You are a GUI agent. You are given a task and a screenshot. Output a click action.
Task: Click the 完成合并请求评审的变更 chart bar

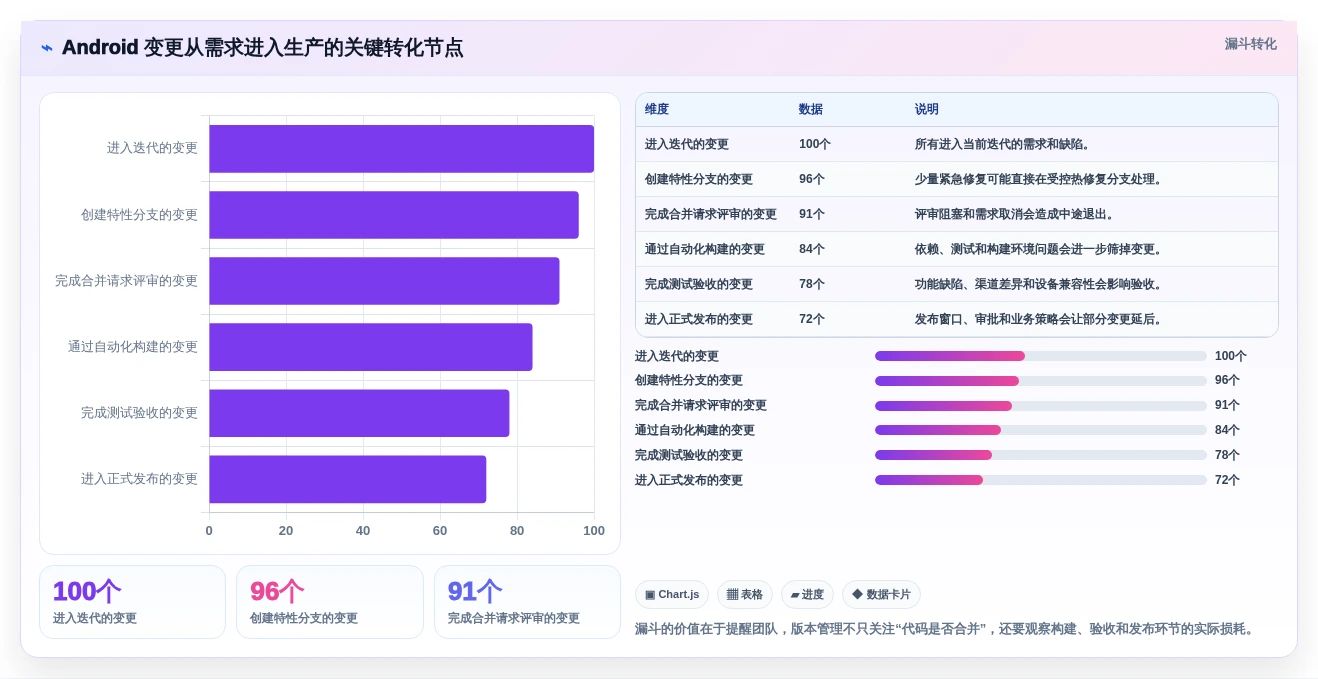pyautogui.click(x=384, y=281)
